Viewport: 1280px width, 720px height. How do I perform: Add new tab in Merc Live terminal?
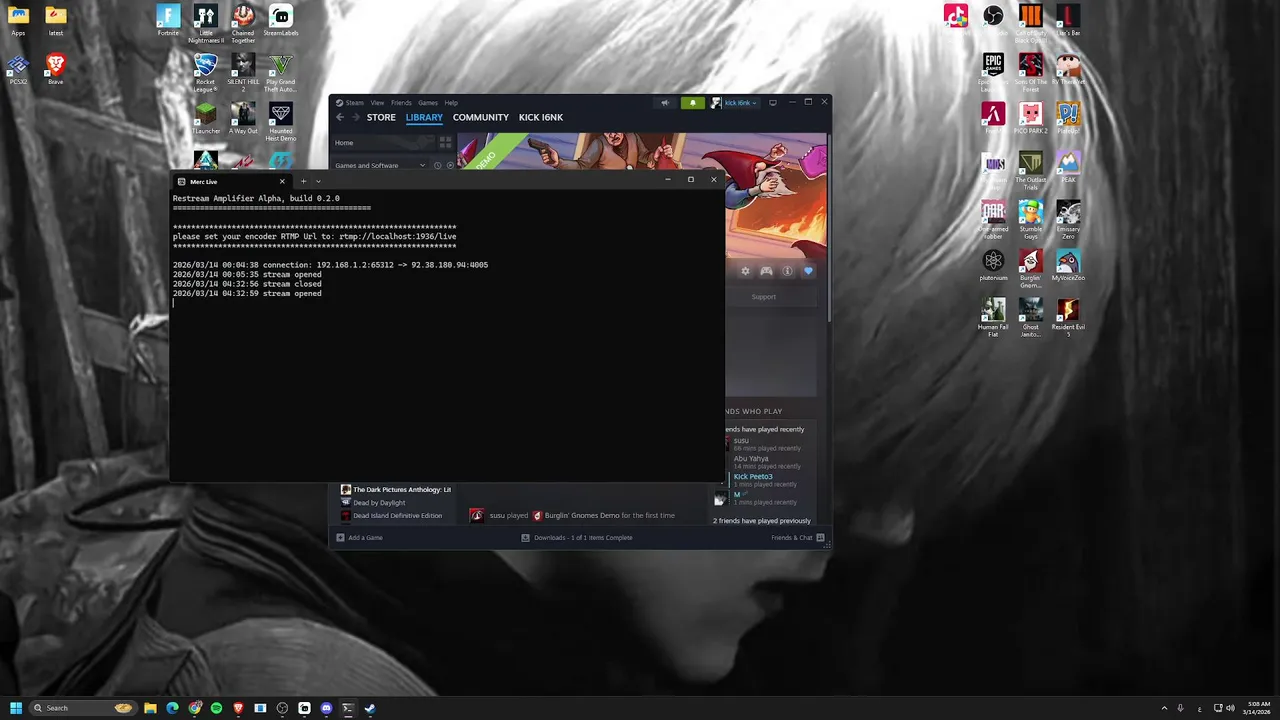[x=303, y=181]
